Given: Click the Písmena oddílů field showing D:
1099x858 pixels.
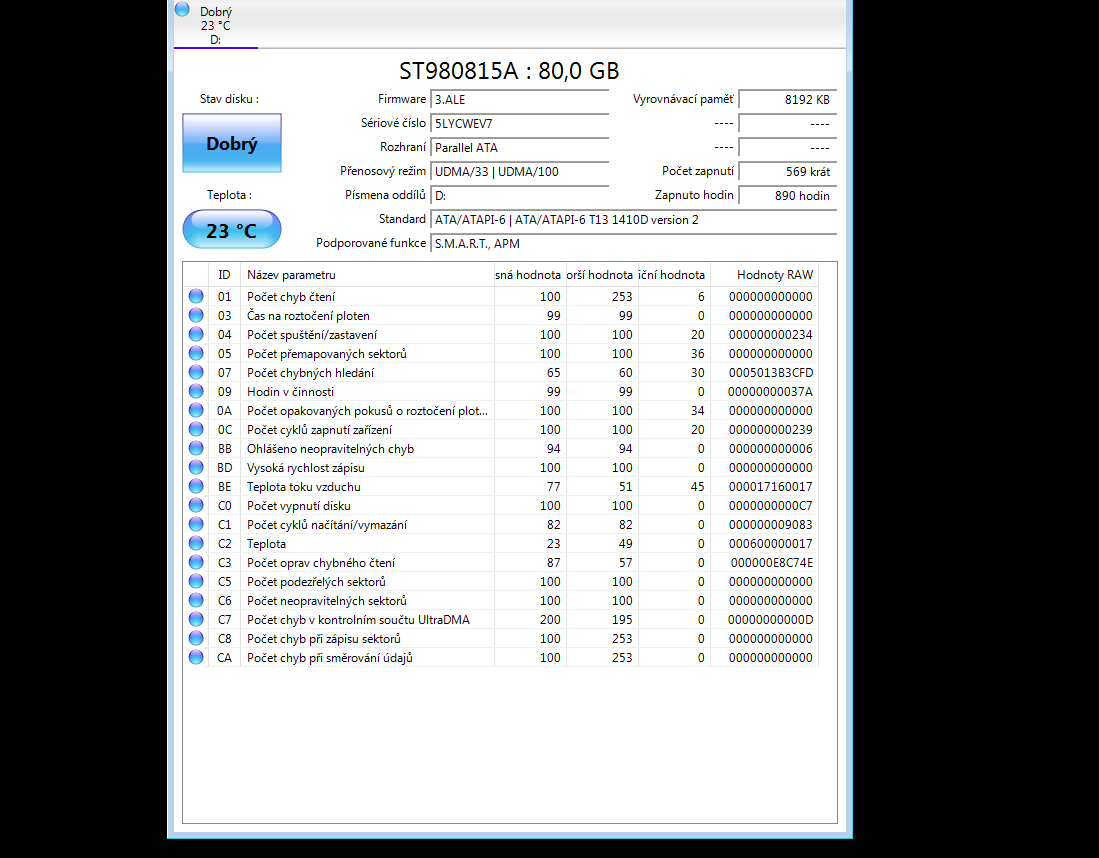Looking at the screenshot, I should pos(519,195).
